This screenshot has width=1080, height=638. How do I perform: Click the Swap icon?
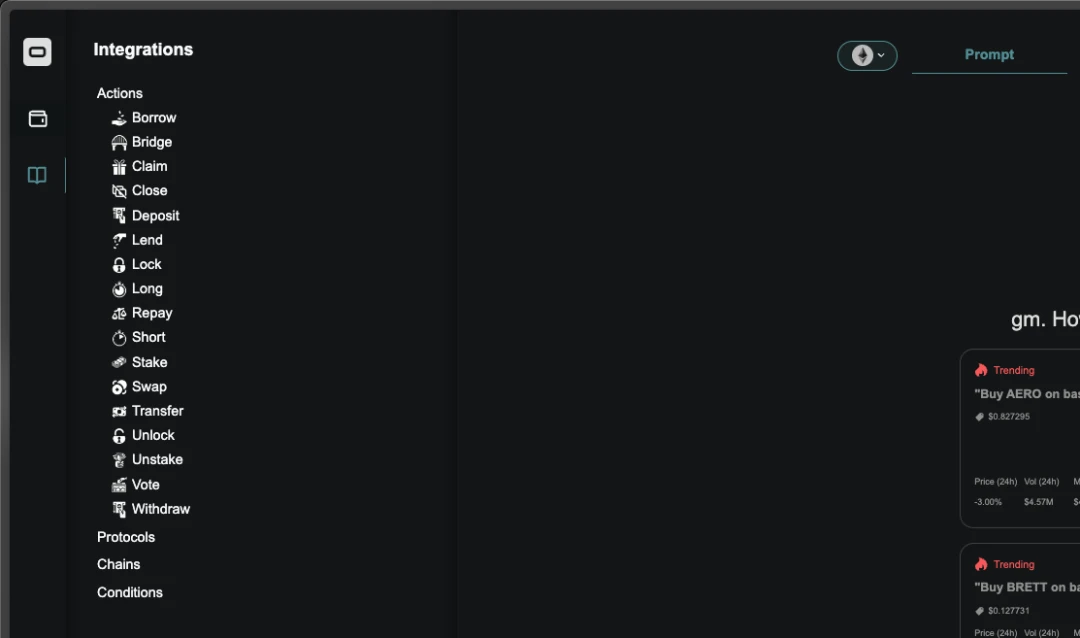click(119, 387)
